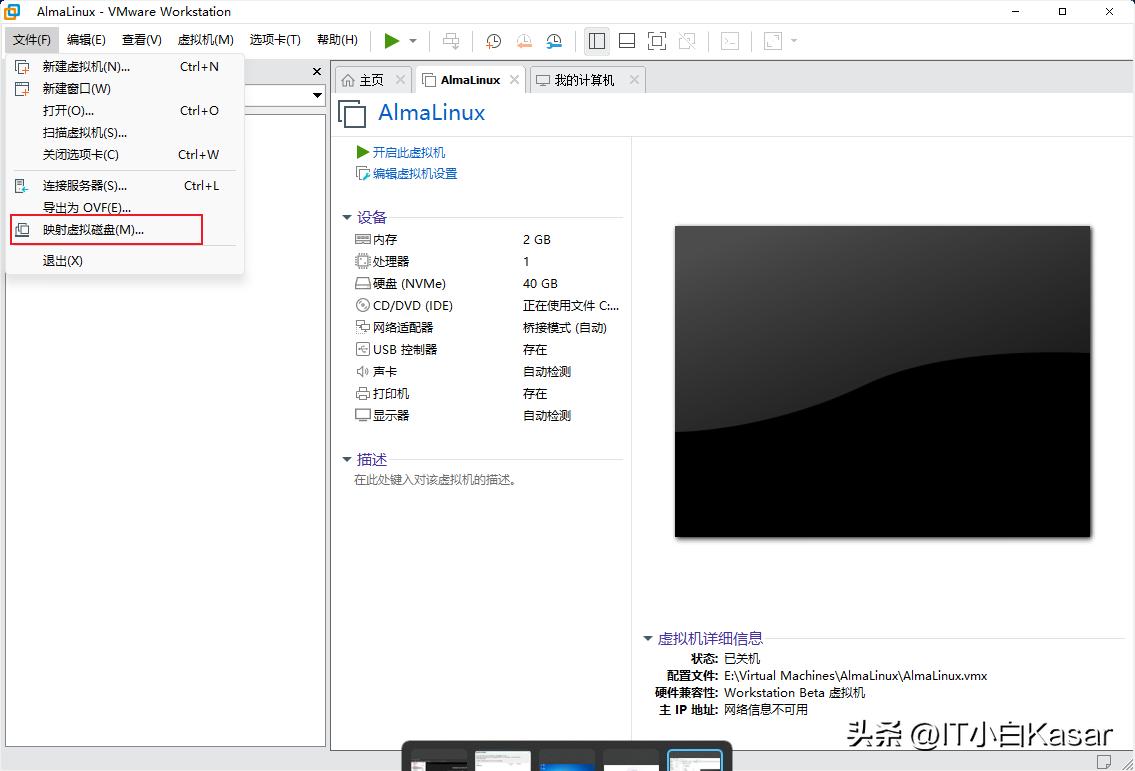Send Ctrl+Alt+Del to the guest
The image size is (1135, 771).
[x=451, y=40]
